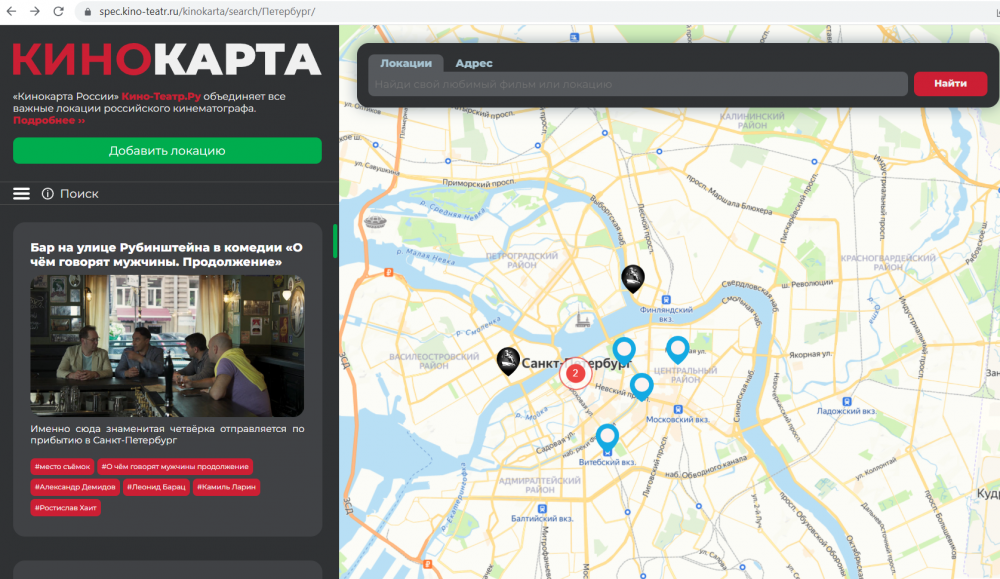Open the bar on Рубинштейна card title
The width and height of the screenshot is (1000, 579).
point(166,254)
